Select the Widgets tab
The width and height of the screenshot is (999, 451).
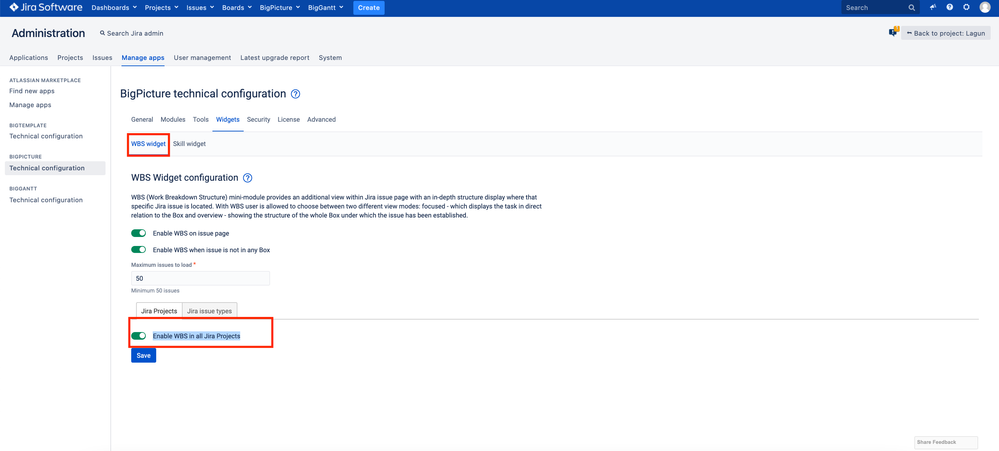(228, 119)
